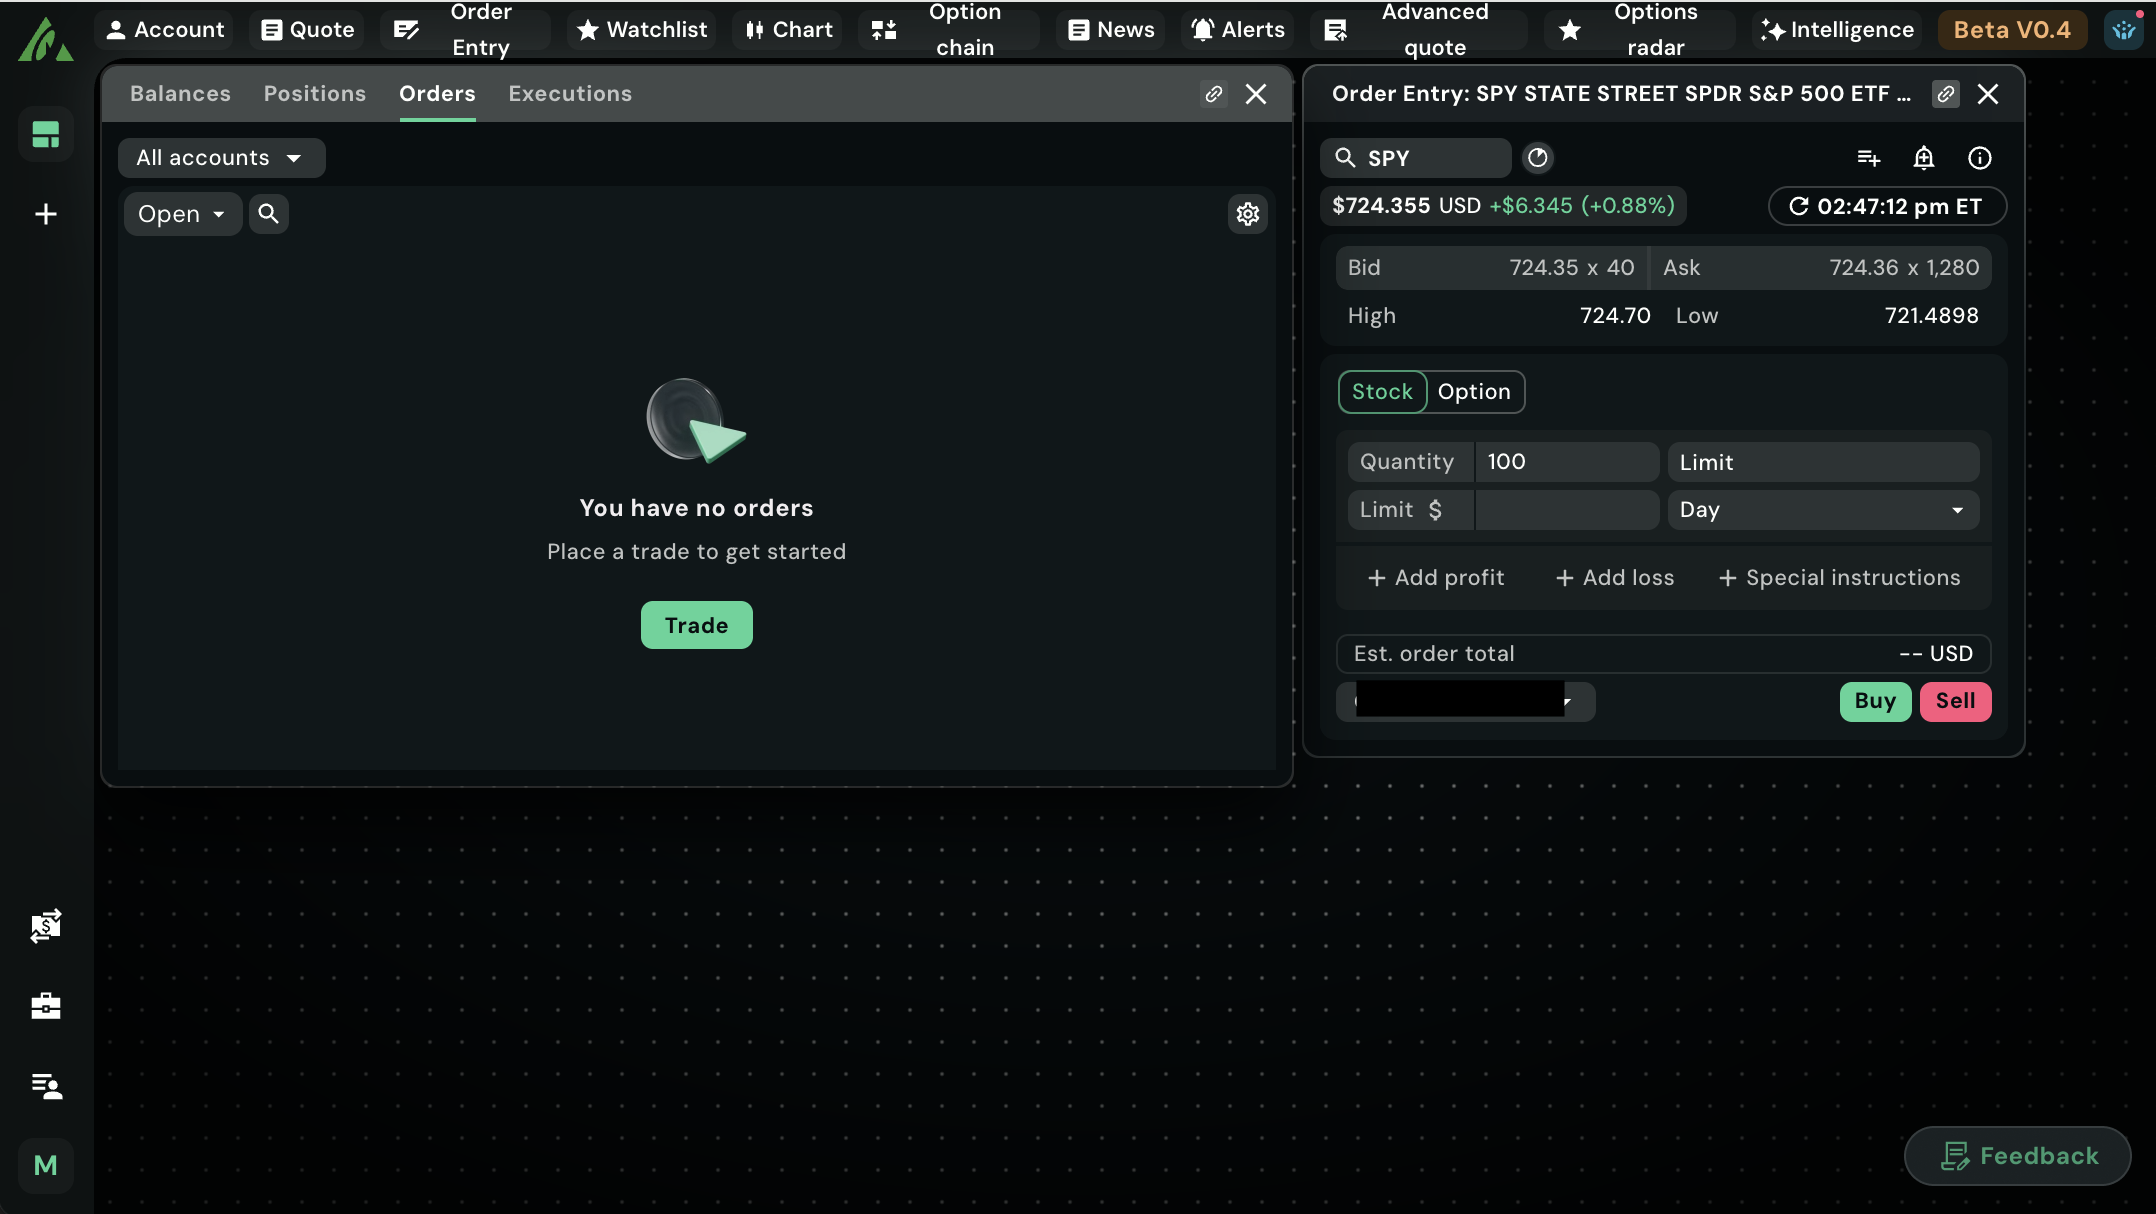Open Orders panel settings gear
The width and height of the screenshot is (2156, 1214).
click(1248, 214)
